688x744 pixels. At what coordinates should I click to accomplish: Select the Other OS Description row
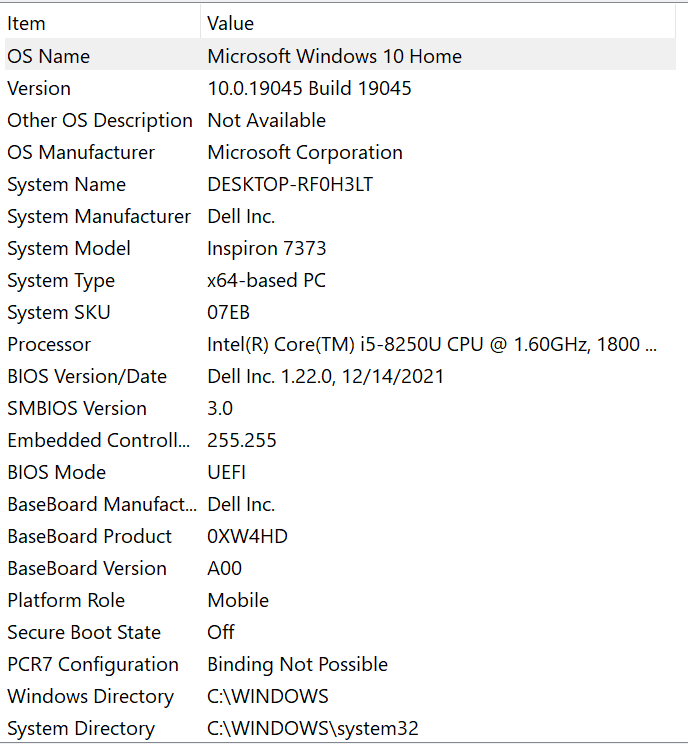(x=340, y=120)
